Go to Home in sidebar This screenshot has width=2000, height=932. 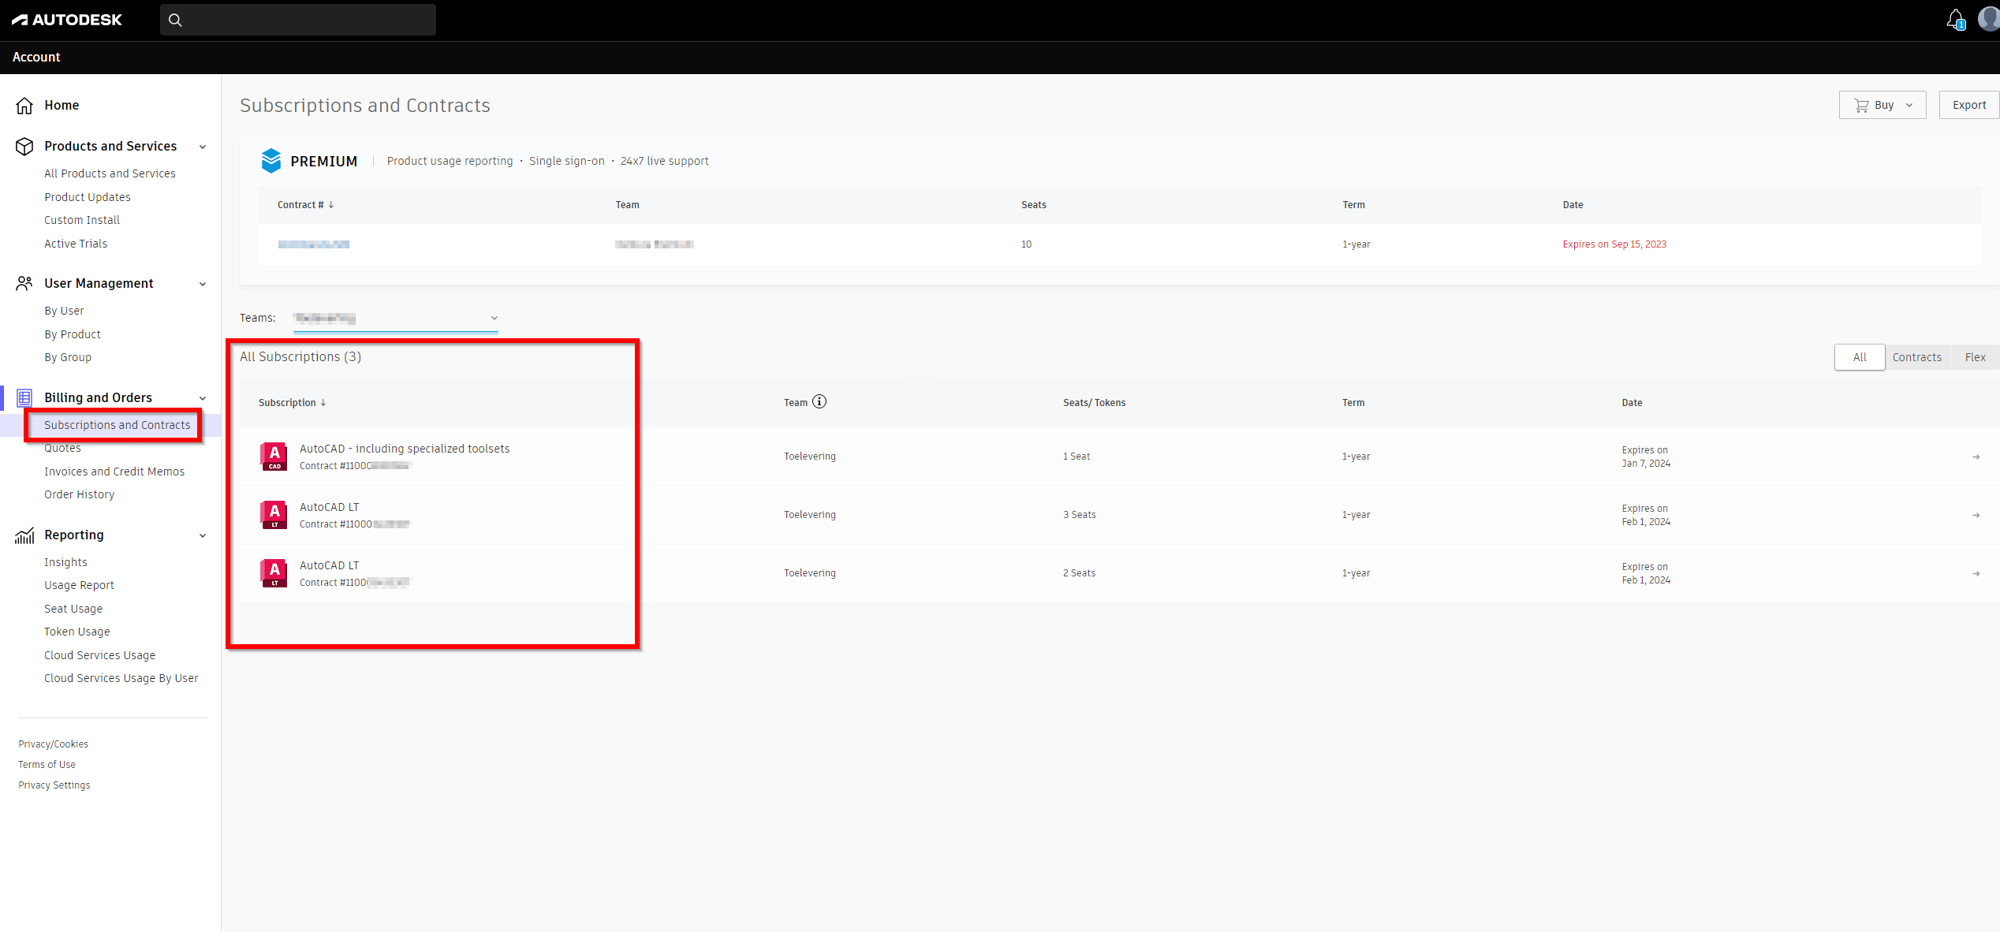(x=61, y=105)
